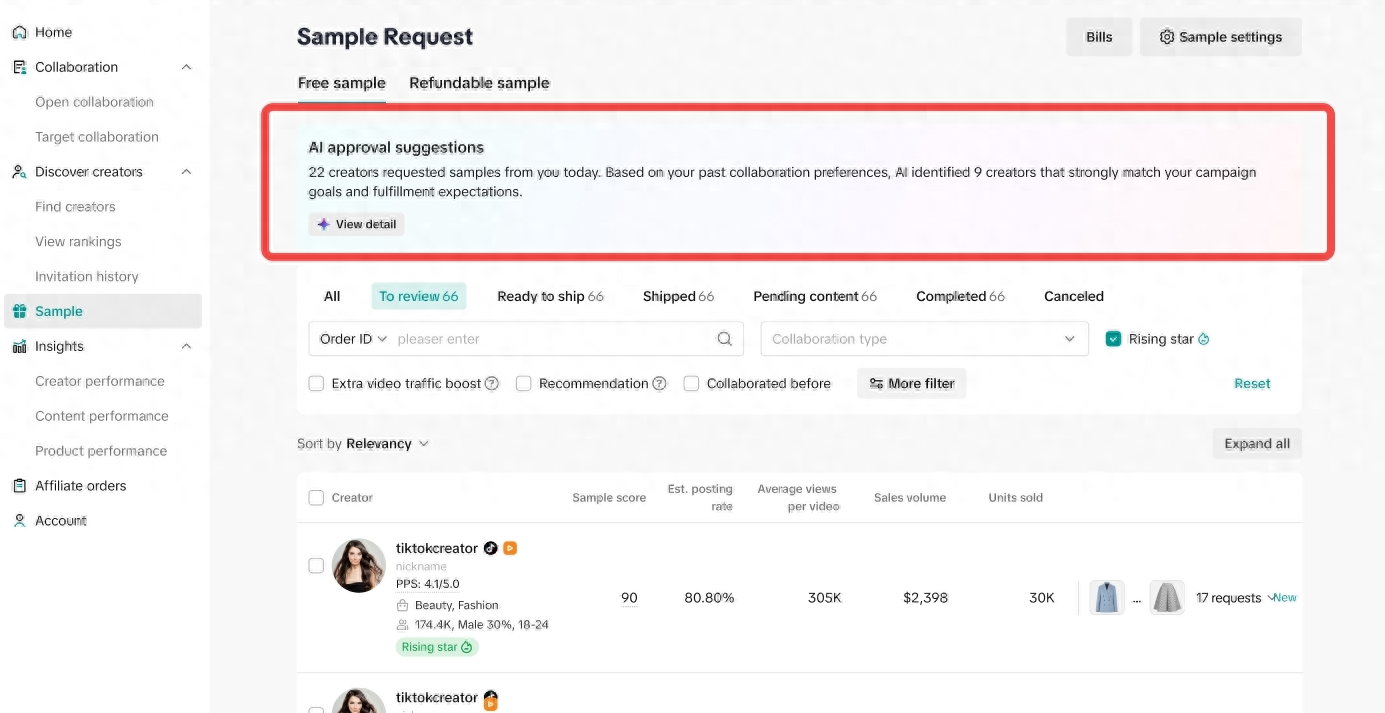
Task: Click the green Rising star badge under the creator
Action: point(437,647)
